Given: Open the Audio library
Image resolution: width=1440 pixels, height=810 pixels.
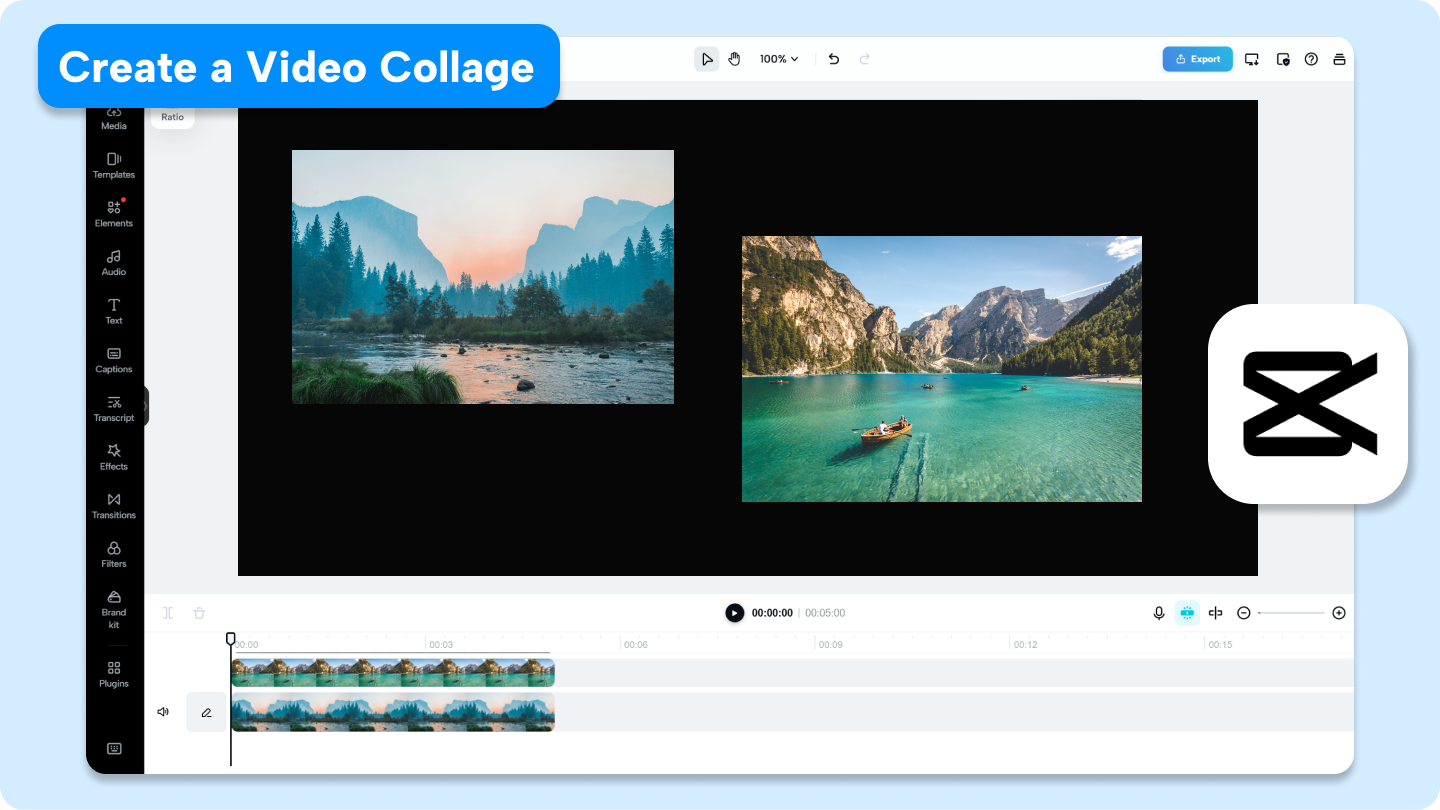Looking at the screenshot, I should 113,262.
